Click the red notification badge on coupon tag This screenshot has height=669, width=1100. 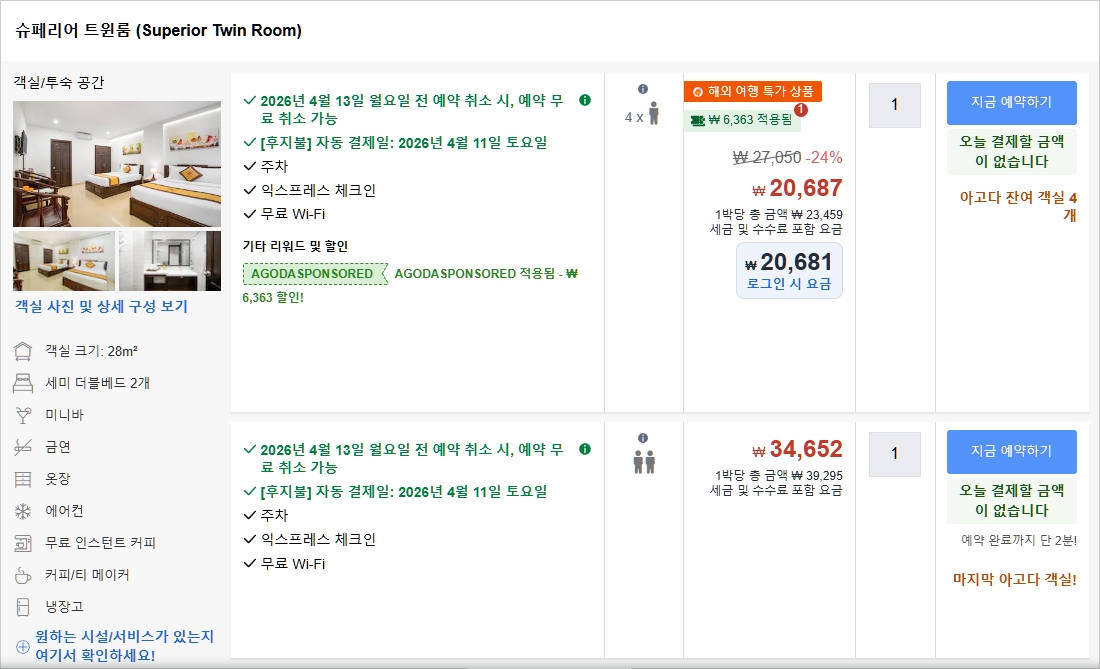click(800, 110)
